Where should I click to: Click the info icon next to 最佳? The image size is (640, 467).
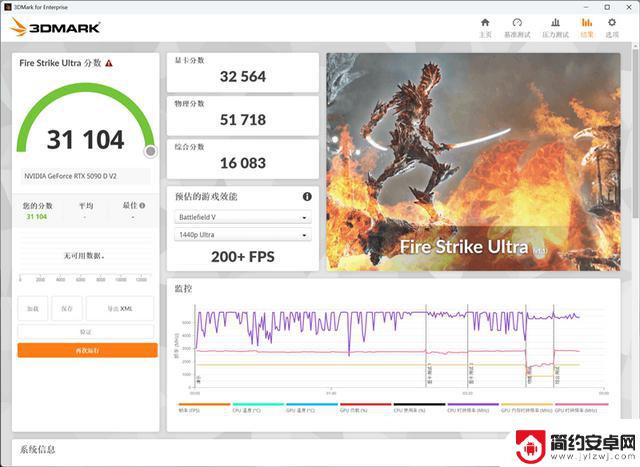tap(142, 205)
